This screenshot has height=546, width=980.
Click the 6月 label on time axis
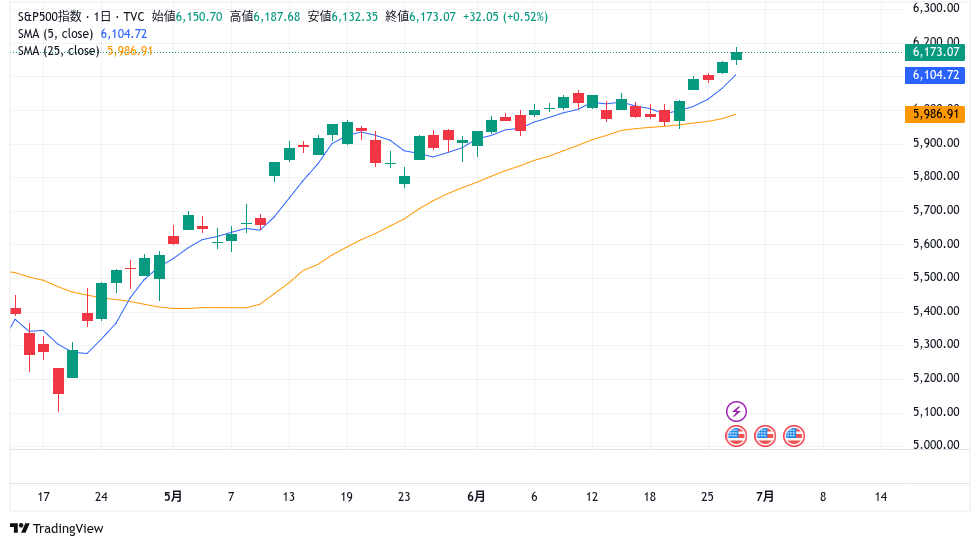(x=476, y=497)
